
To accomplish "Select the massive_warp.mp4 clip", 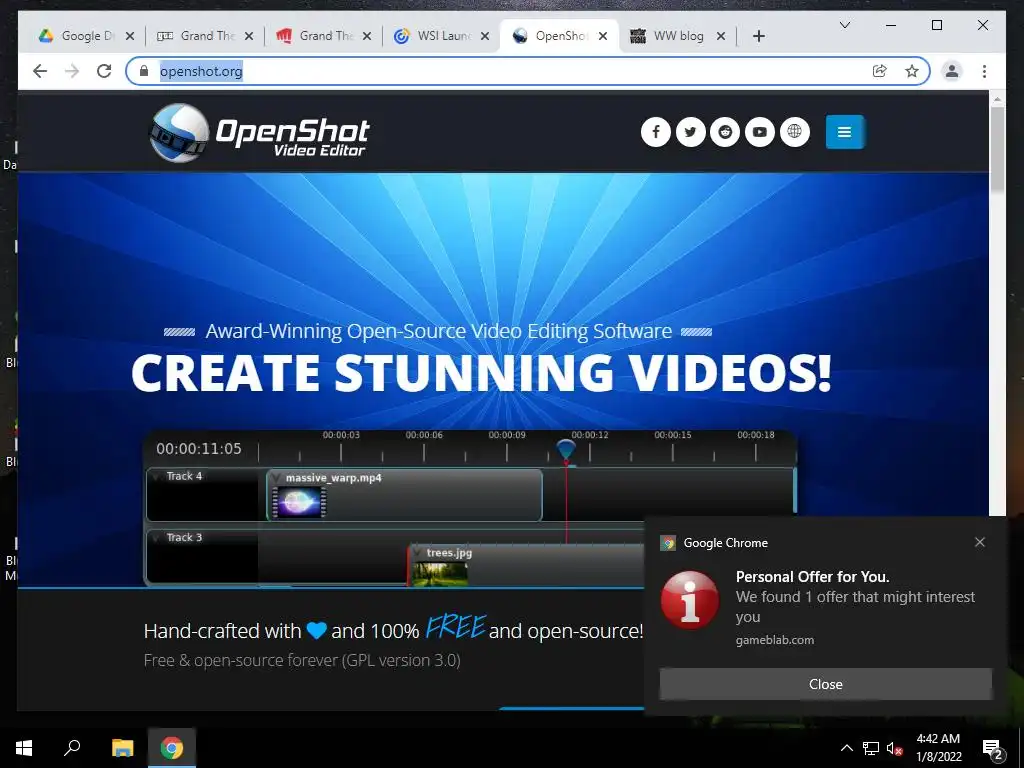I will tap(404, 494).
